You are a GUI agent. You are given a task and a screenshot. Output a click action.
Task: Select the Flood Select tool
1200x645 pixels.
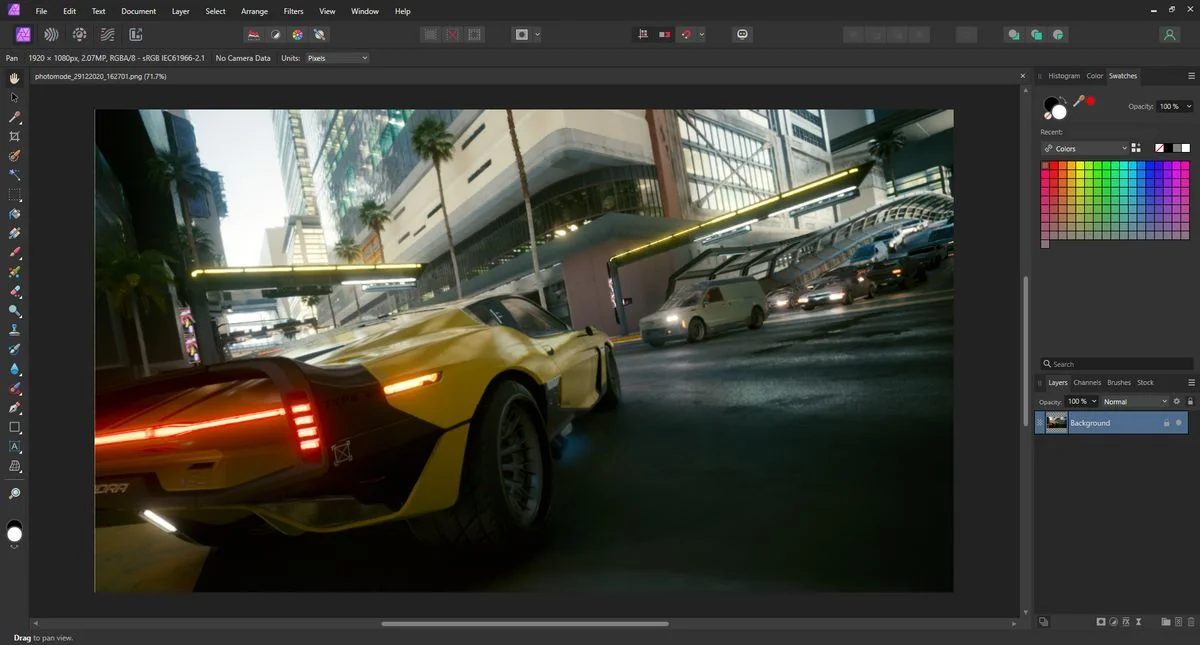14,175
